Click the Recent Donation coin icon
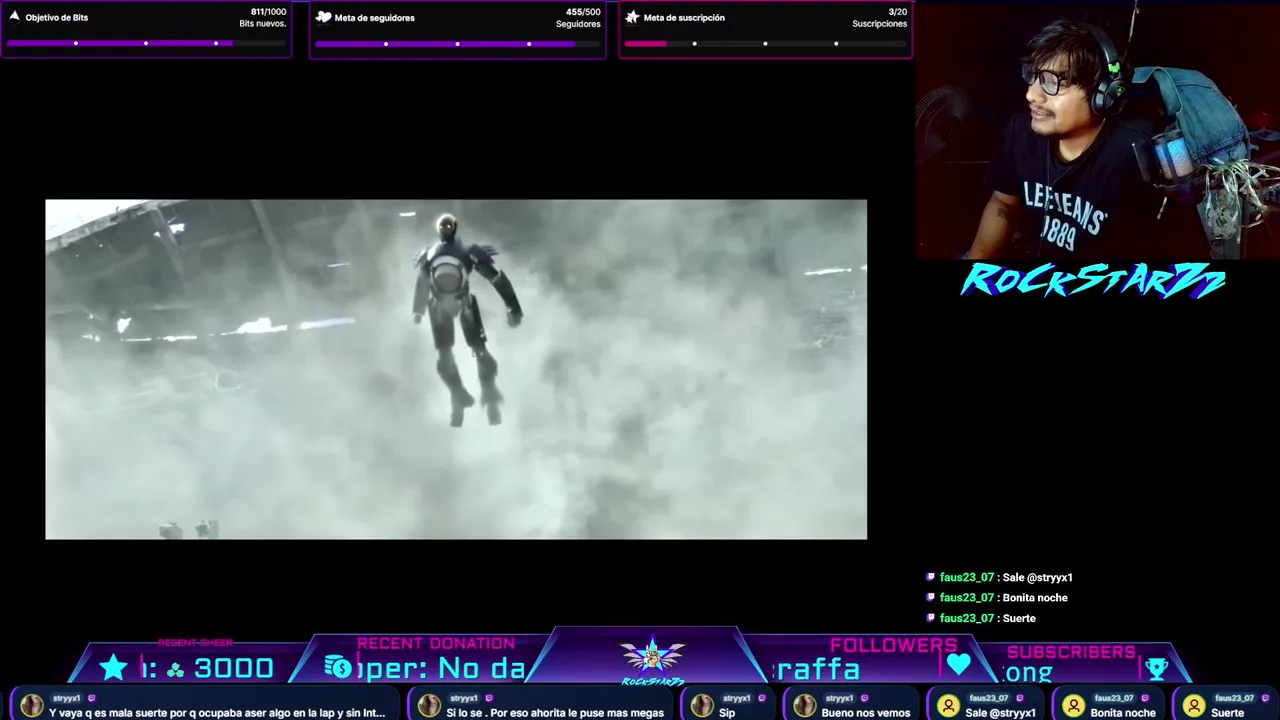Image resolution: width=1280 pixels, height=720 pixels. [338, 667]
